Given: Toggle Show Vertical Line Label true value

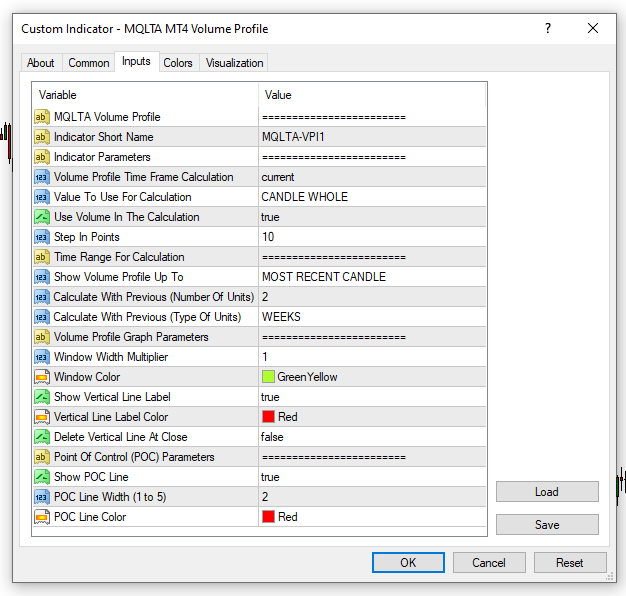Looking at the screenshot, I should [x=372, y=397].
